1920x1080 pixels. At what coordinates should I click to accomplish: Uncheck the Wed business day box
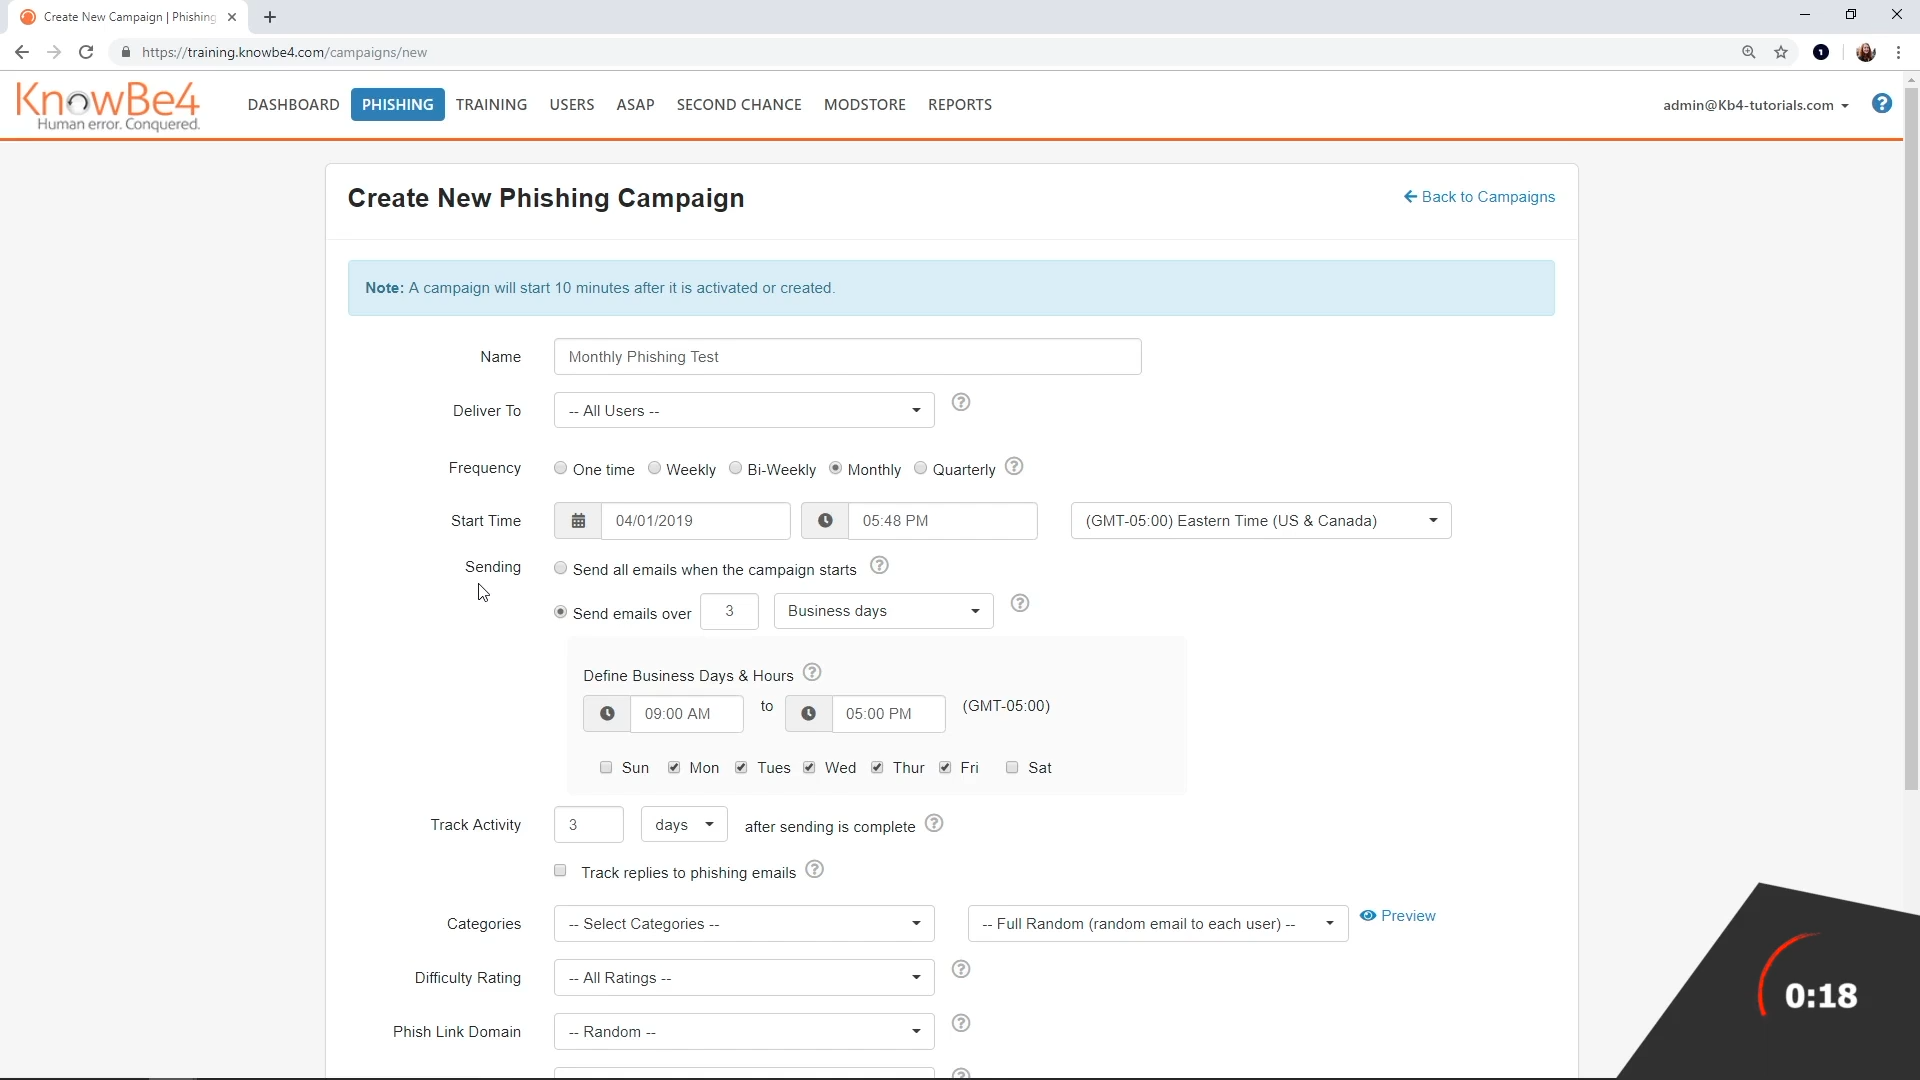tap(810, 768)
